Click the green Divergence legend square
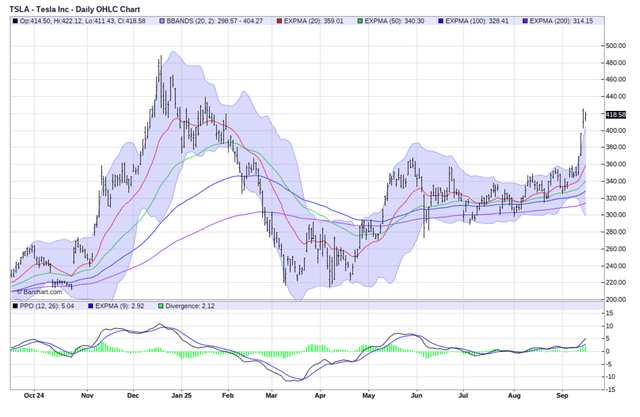 (161, 306)
